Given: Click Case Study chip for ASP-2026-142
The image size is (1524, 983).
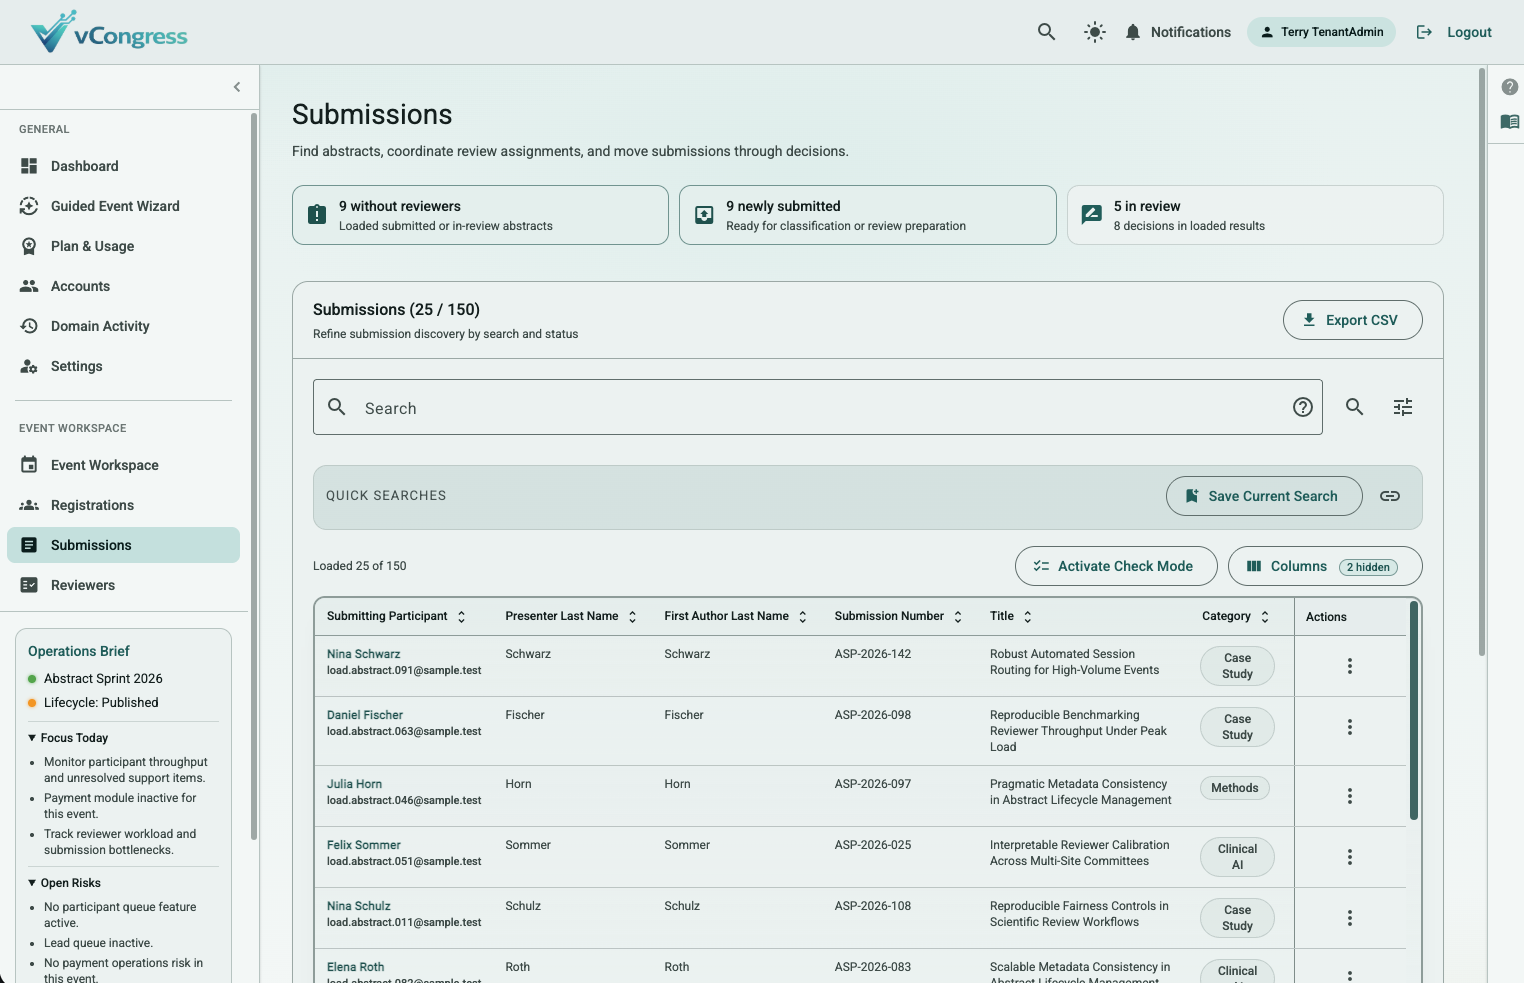Looking at the screenshot, I should click(x=1237, y=666).
